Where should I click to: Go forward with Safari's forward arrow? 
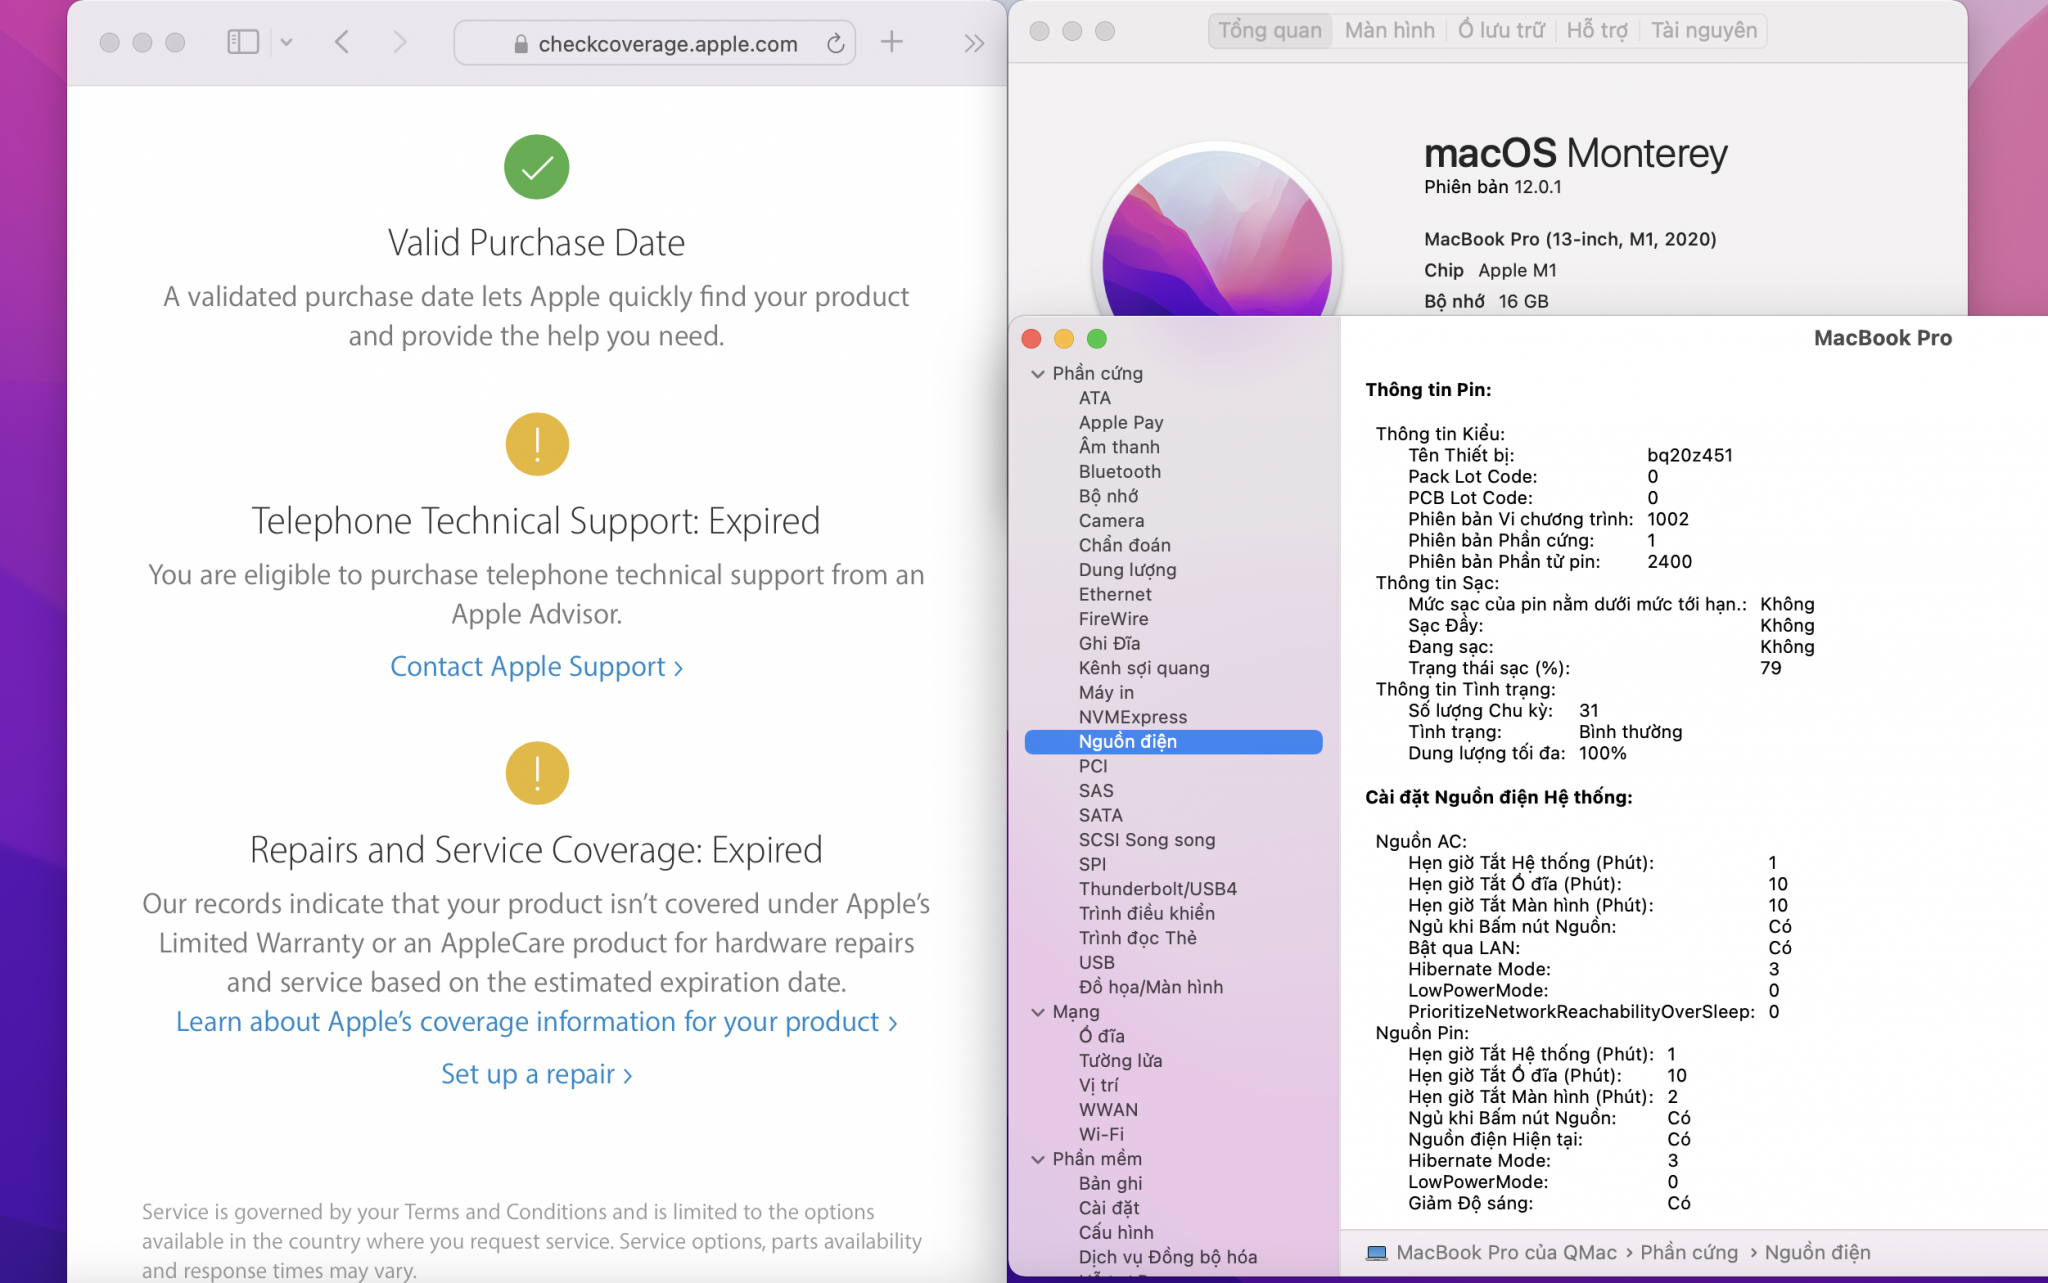coord(400,42)
